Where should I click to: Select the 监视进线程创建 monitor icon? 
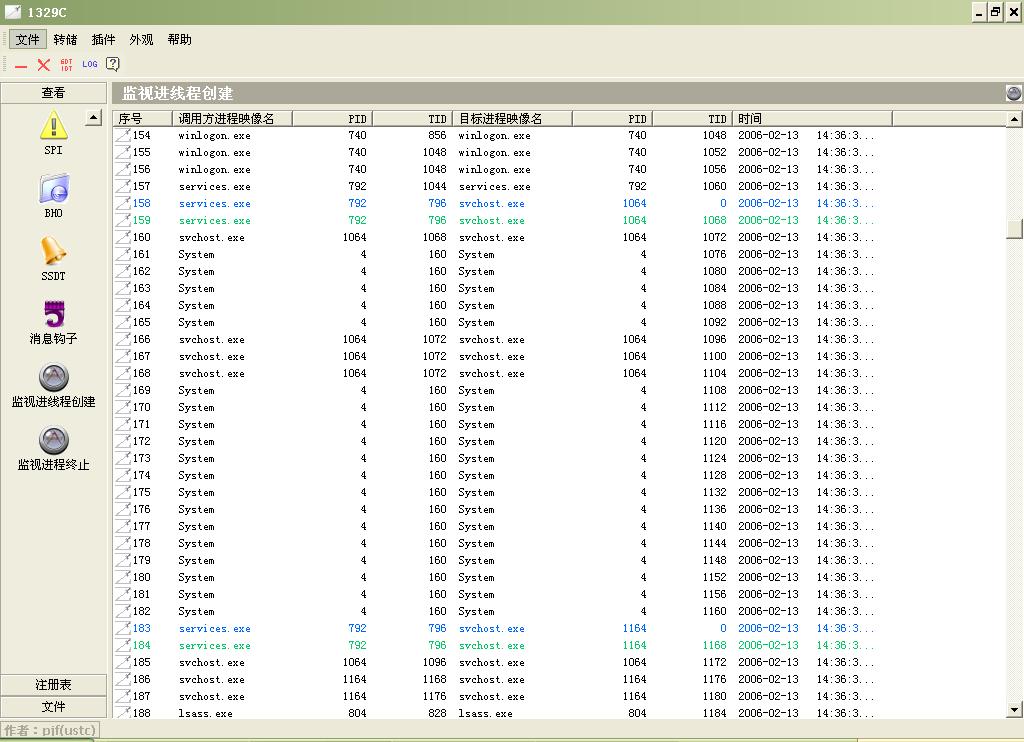point(53,377)
